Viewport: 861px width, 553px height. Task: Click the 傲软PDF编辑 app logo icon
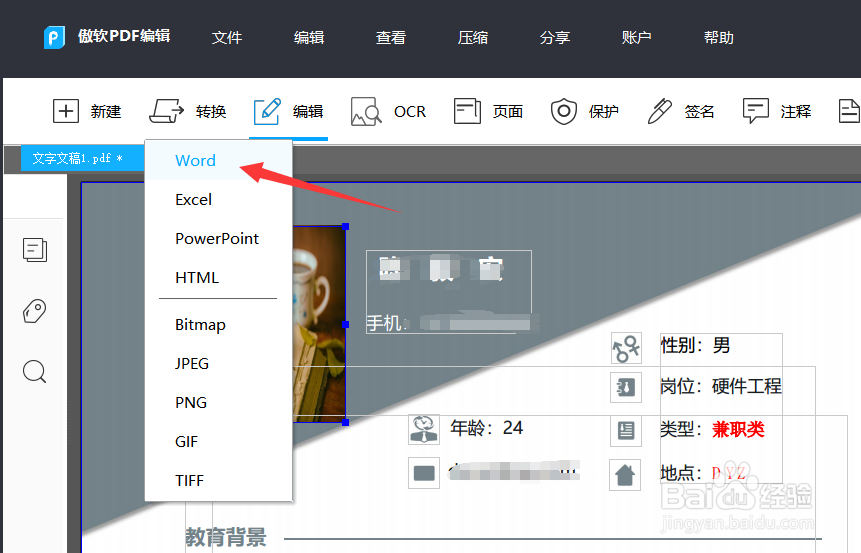(54, 37)
